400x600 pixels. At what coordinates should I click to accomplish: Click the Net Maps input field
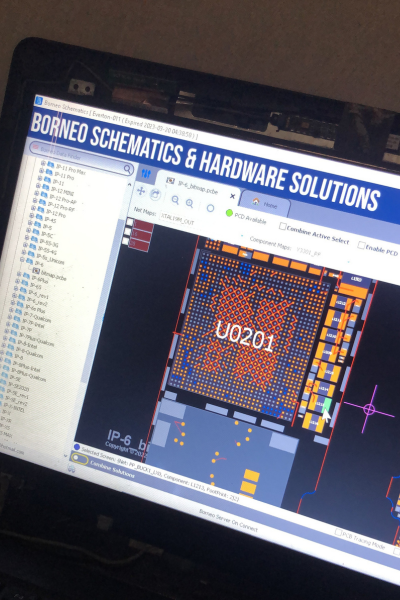[x=177, y=219]
